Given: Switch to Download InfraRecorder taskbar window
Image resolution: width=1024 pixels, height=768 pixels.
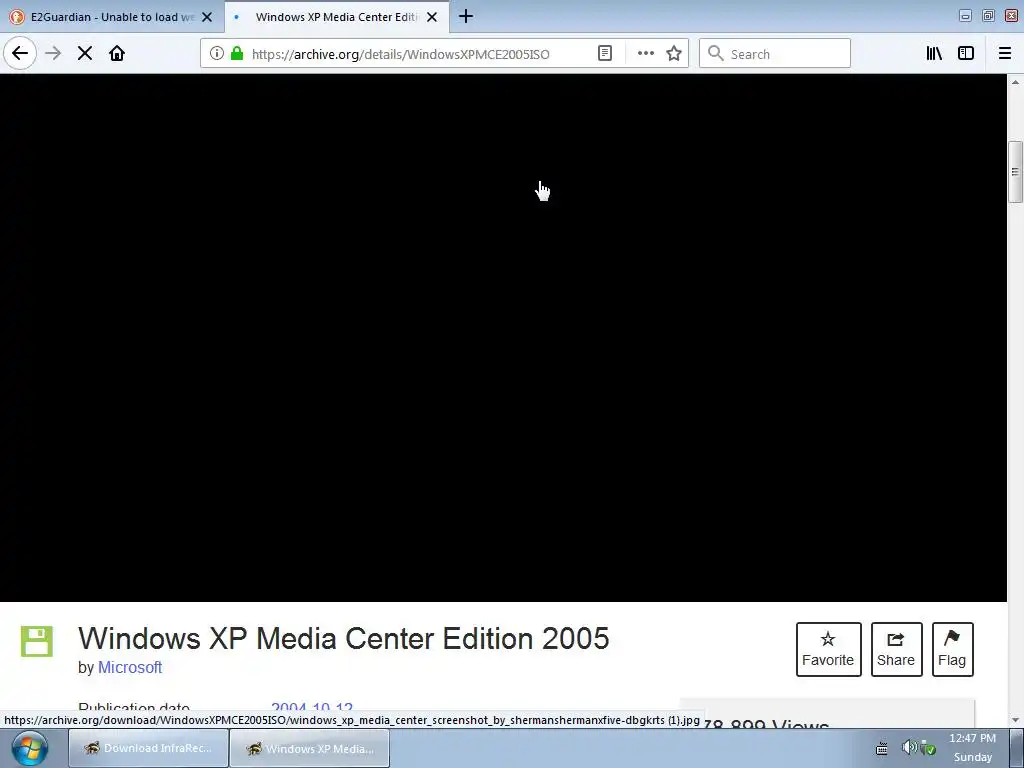Looking at the screenshot, I should pyautogui.click(x=149, y=748).
